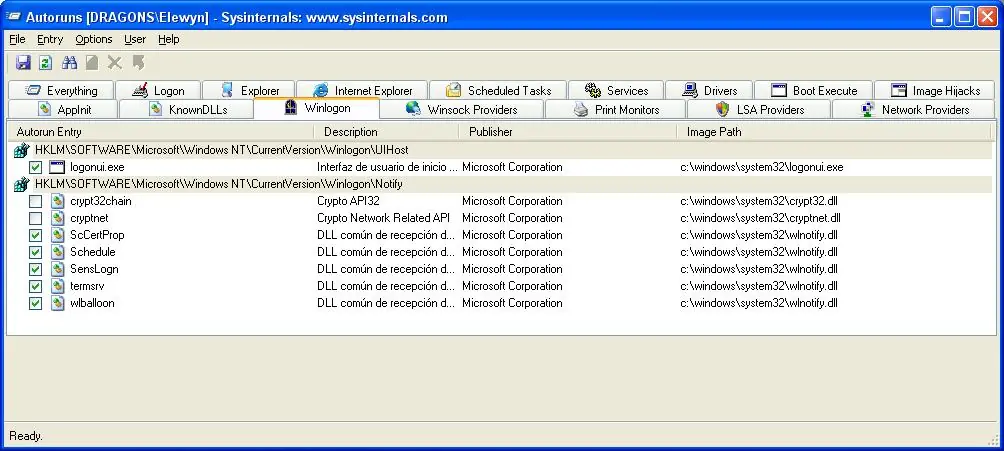
Task: Switch to the Services tab
Action: point(616,90)
